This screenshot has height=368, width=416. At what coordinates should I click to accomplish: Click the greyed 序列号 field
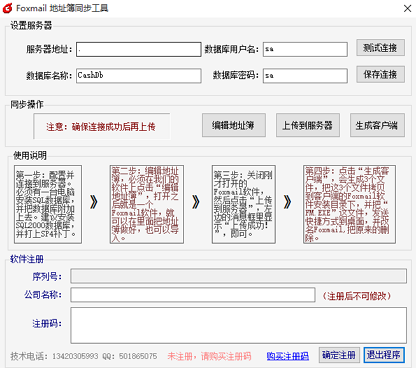238,276
